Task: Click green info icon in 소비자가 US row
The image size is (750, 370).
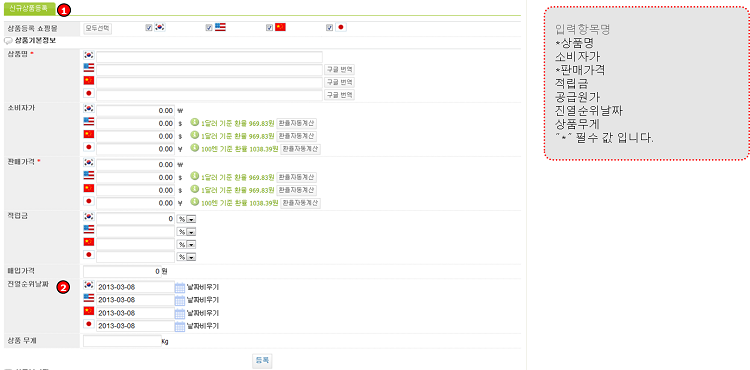Action: 194,122
